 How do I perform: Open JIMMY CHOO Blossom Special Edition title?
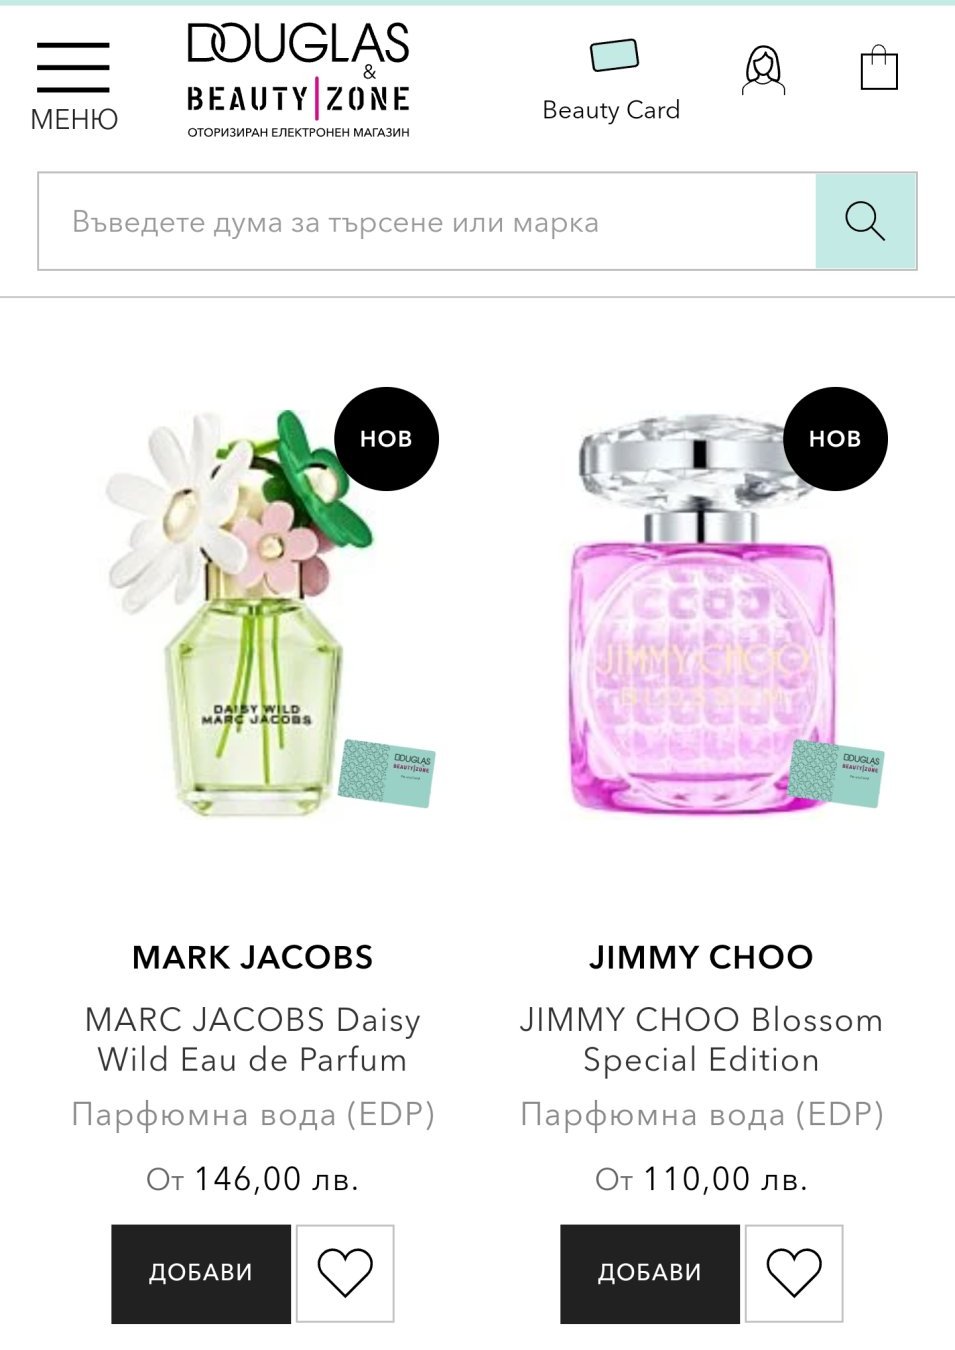pyautogui.click(x=701, y=1040)
